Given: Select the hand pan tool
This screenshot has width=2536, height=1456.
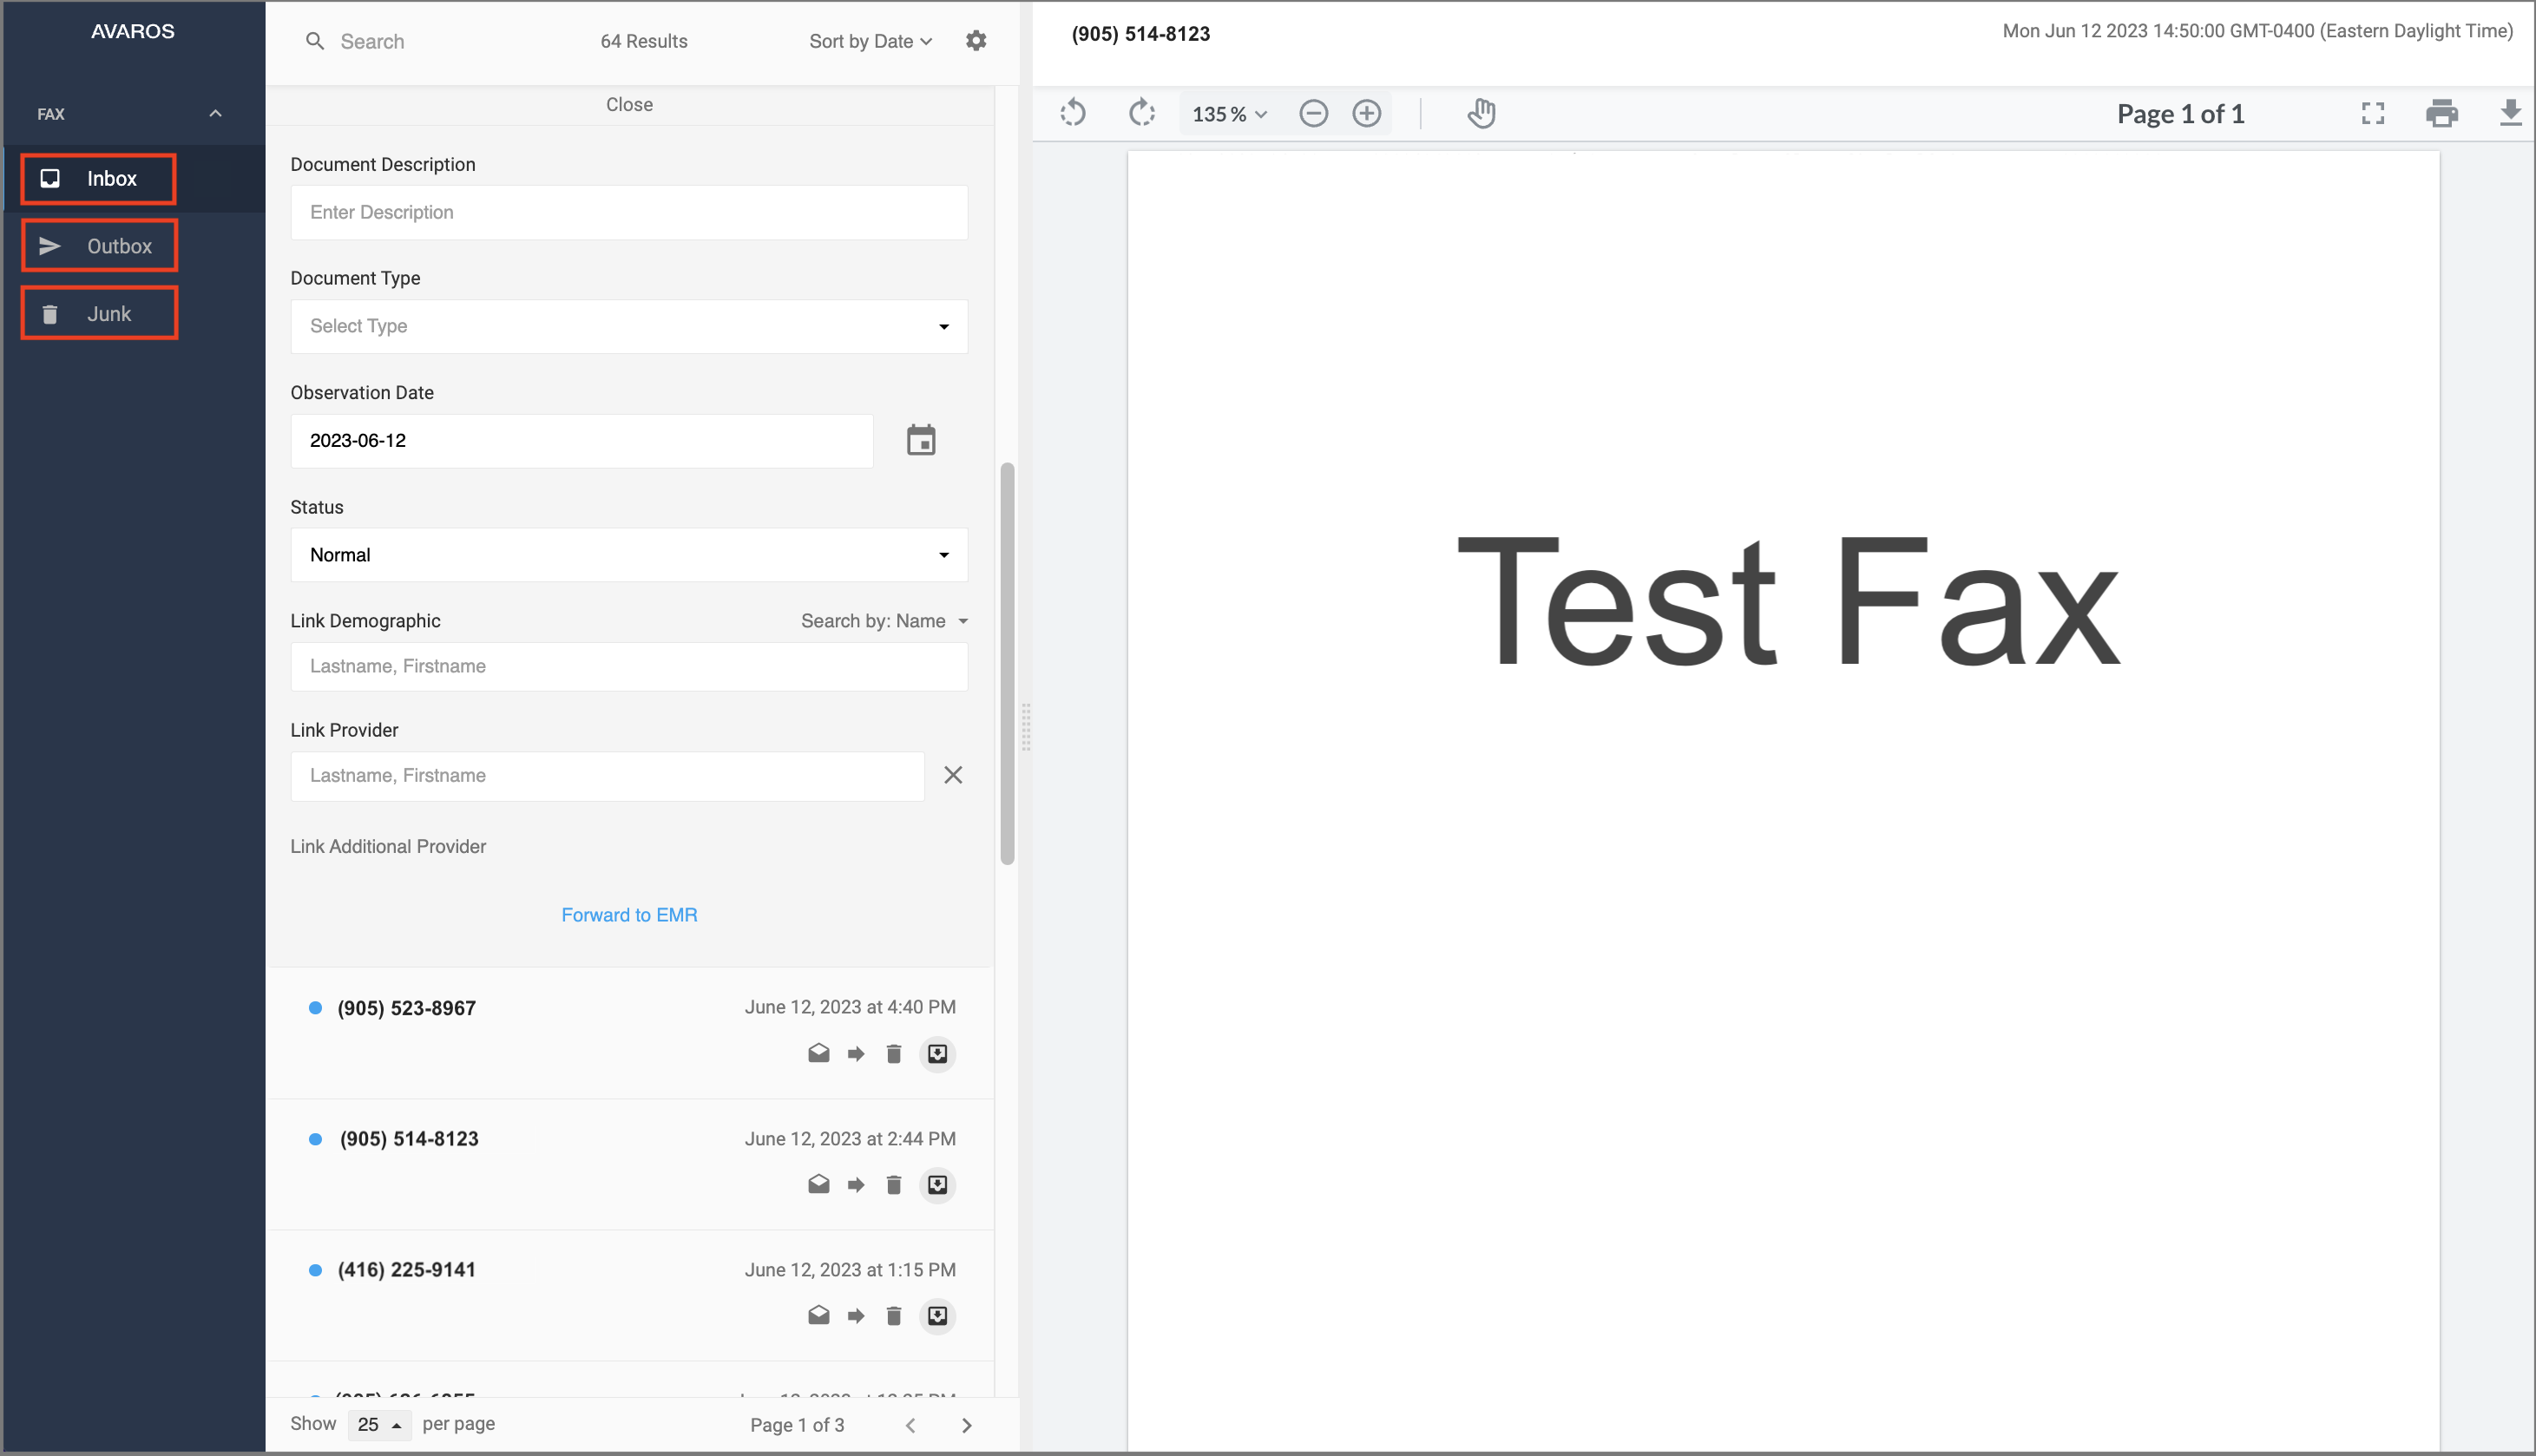Looking at the screenshot, I should pyautogui.click(x=1481, y=113).
